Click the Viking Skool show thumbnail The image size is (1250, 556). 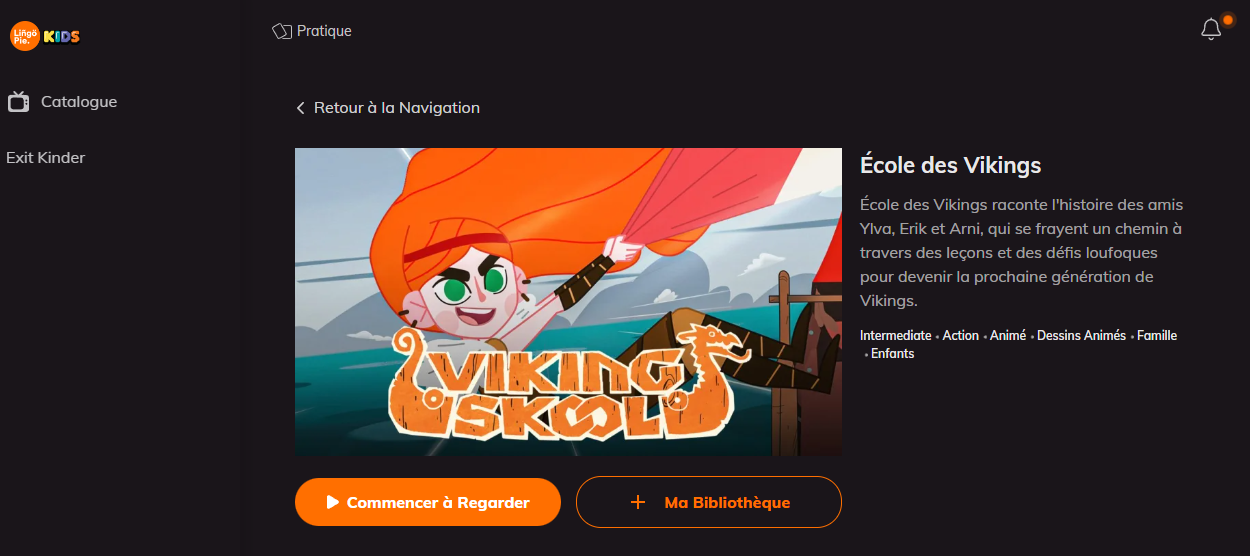click(x=568, y=302)
